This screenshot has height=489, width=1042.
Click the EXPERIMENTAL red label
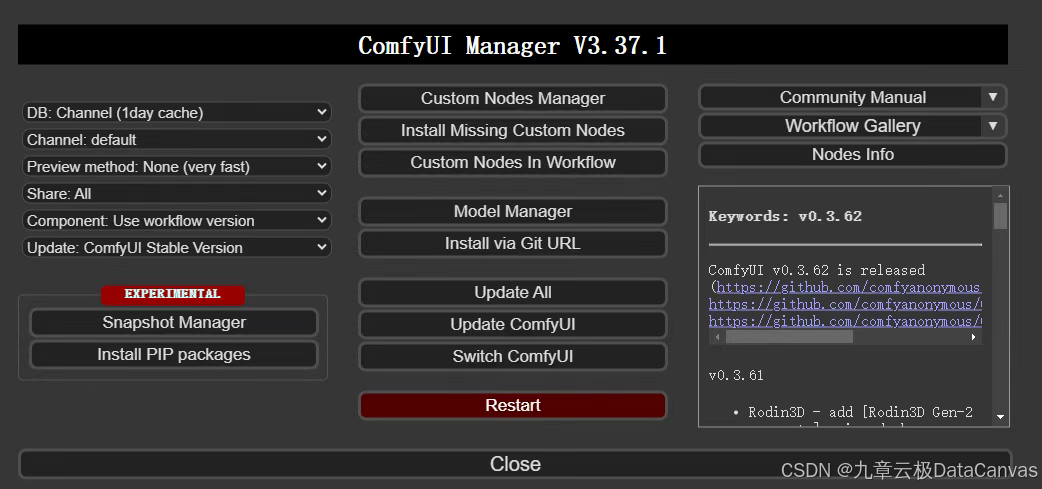pos(173,294)
